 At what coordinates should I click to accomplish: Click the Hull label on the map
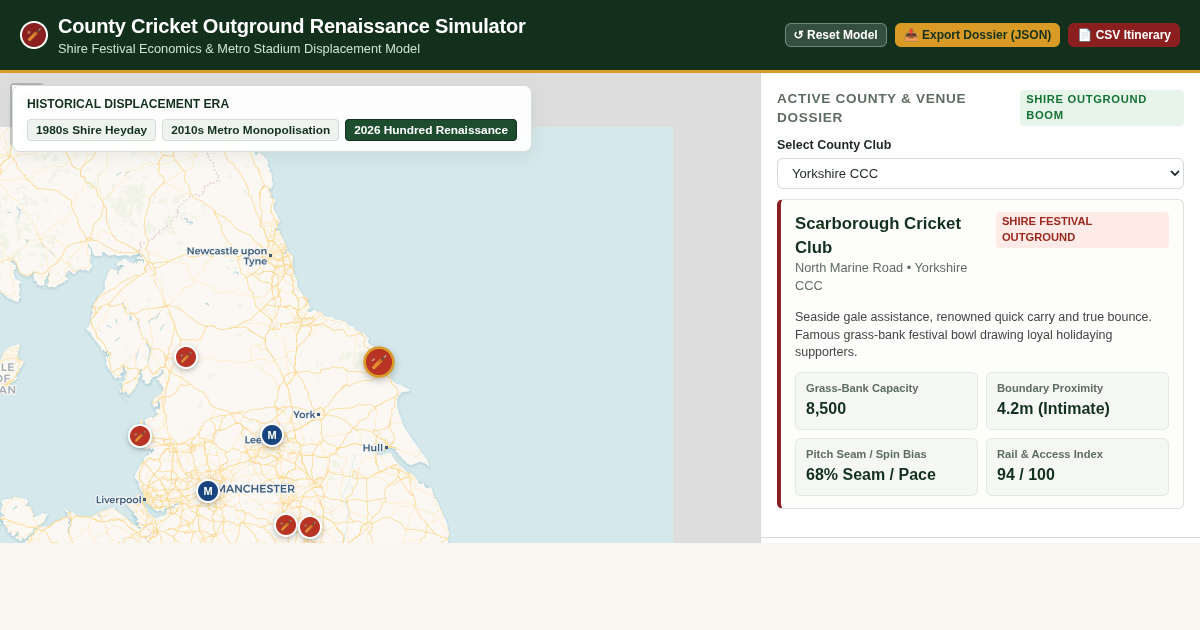coord(373,448)
